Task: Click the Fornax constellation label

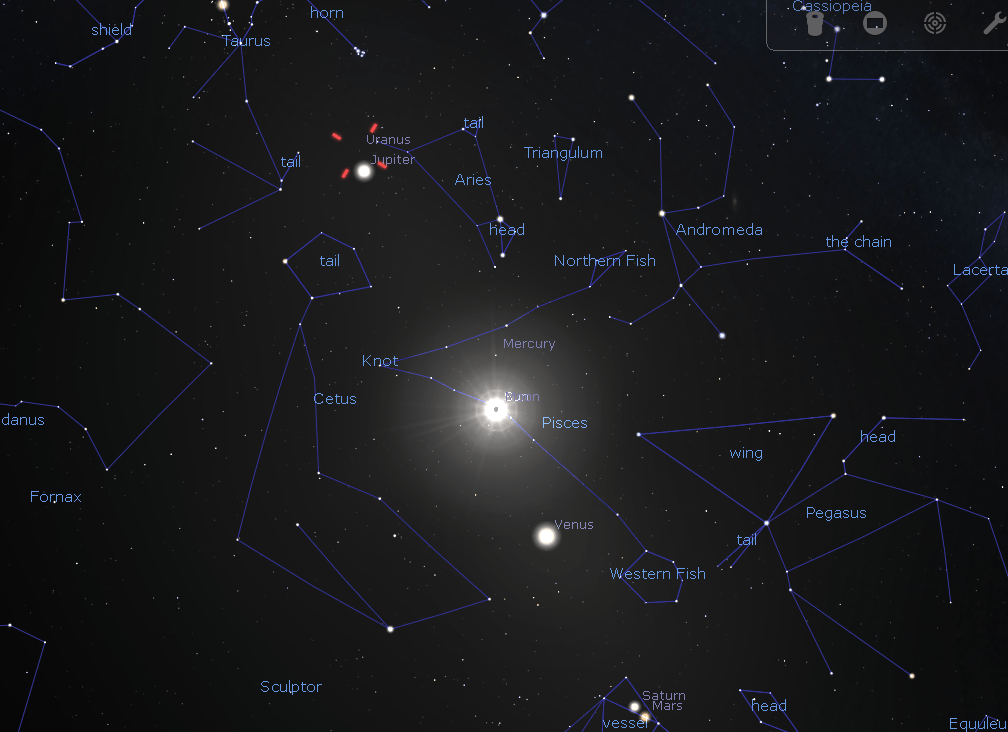Action: (x=56, y=497)
